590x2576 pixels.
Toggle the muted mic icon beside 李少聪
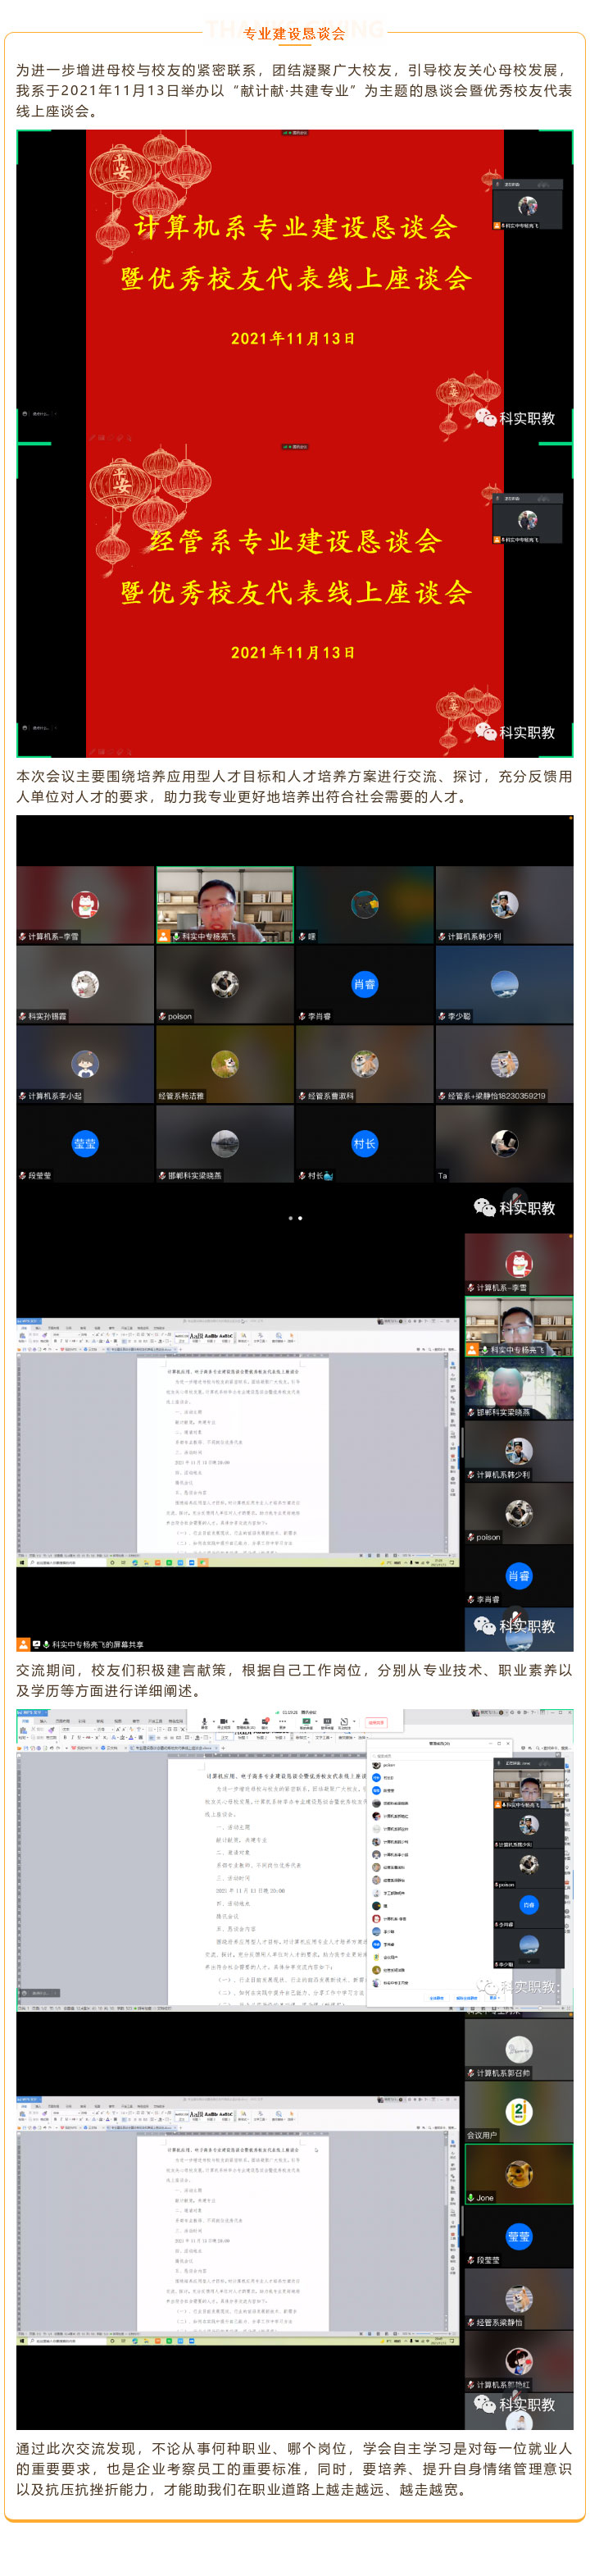[442, 1016]
